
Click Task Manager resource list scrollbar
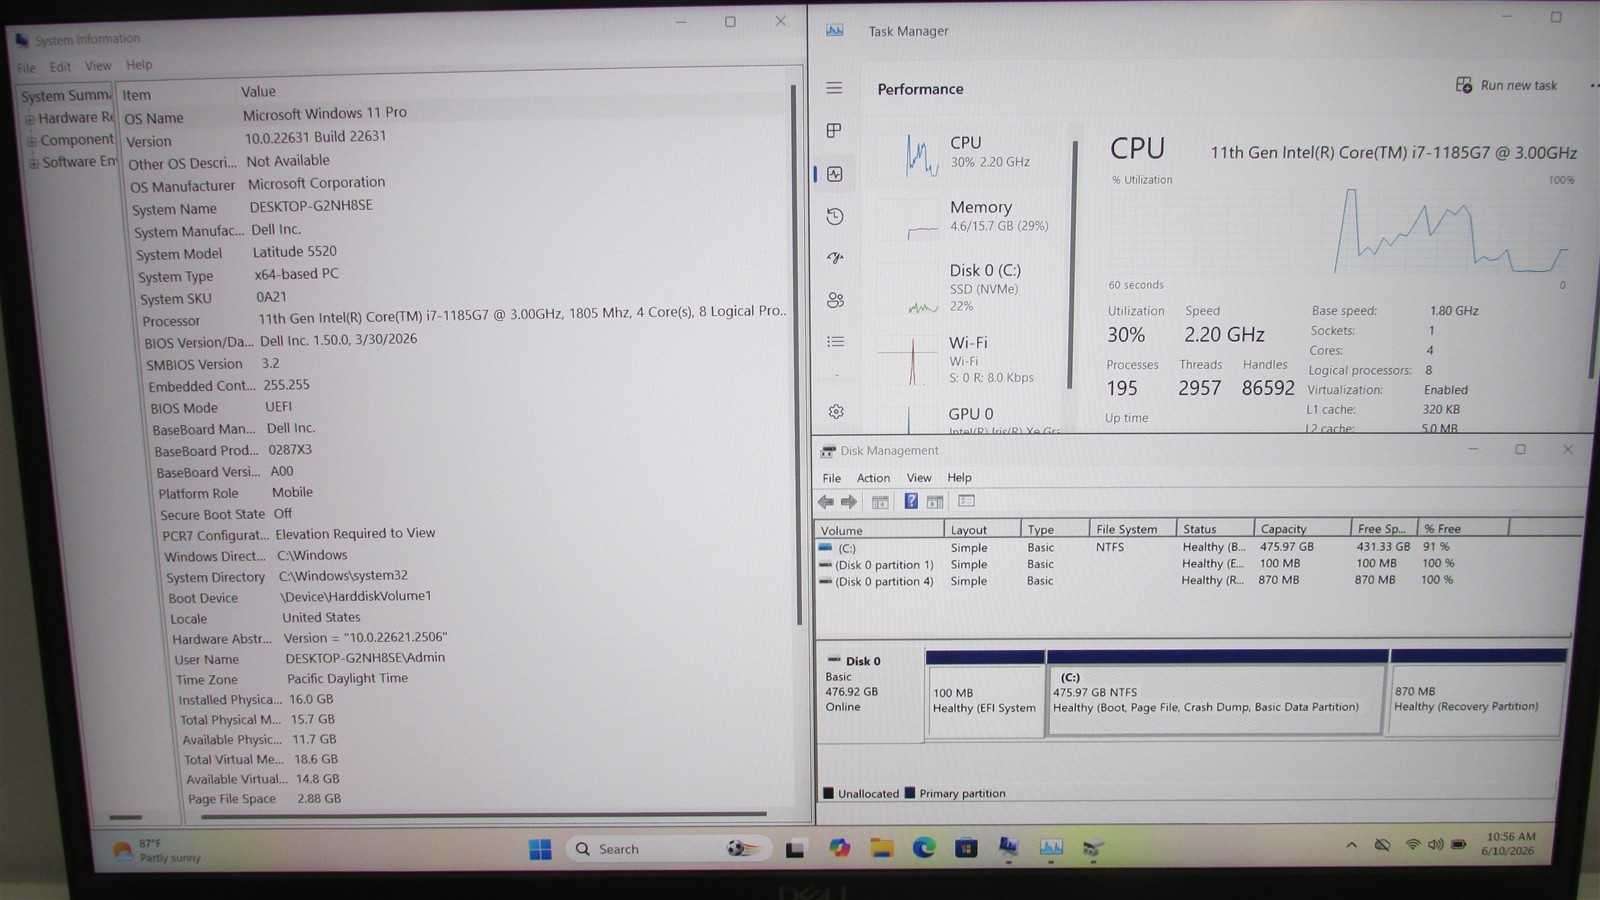[x=1072, y=264]
